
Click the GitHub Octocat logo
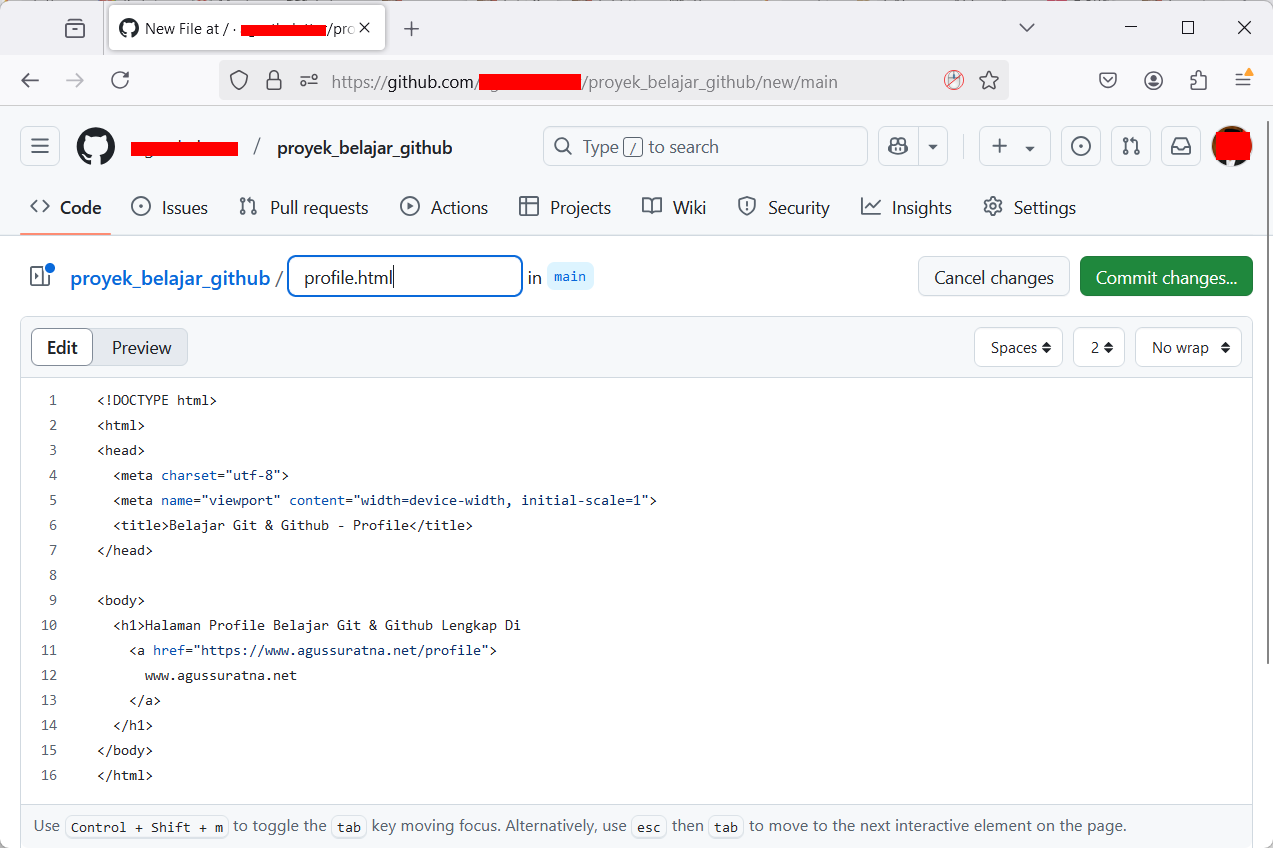96,147
